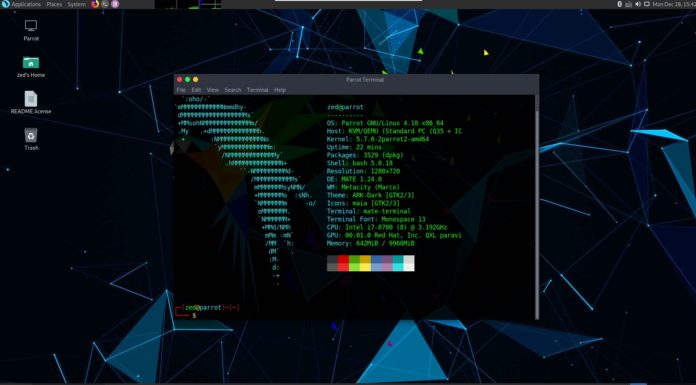Click 'WM: Metacity (Marco)' line

(363, 187)
